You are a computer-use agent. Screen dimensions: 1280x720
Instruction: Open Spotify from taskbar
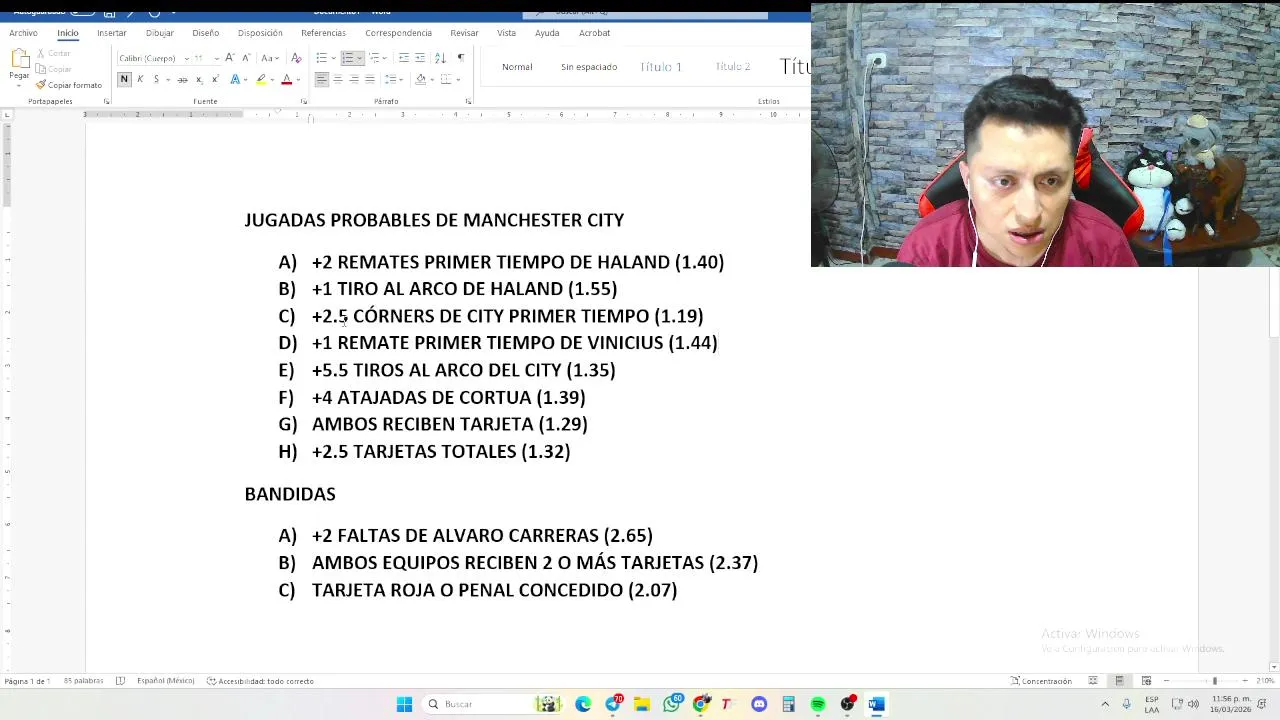tap(818, 704)
